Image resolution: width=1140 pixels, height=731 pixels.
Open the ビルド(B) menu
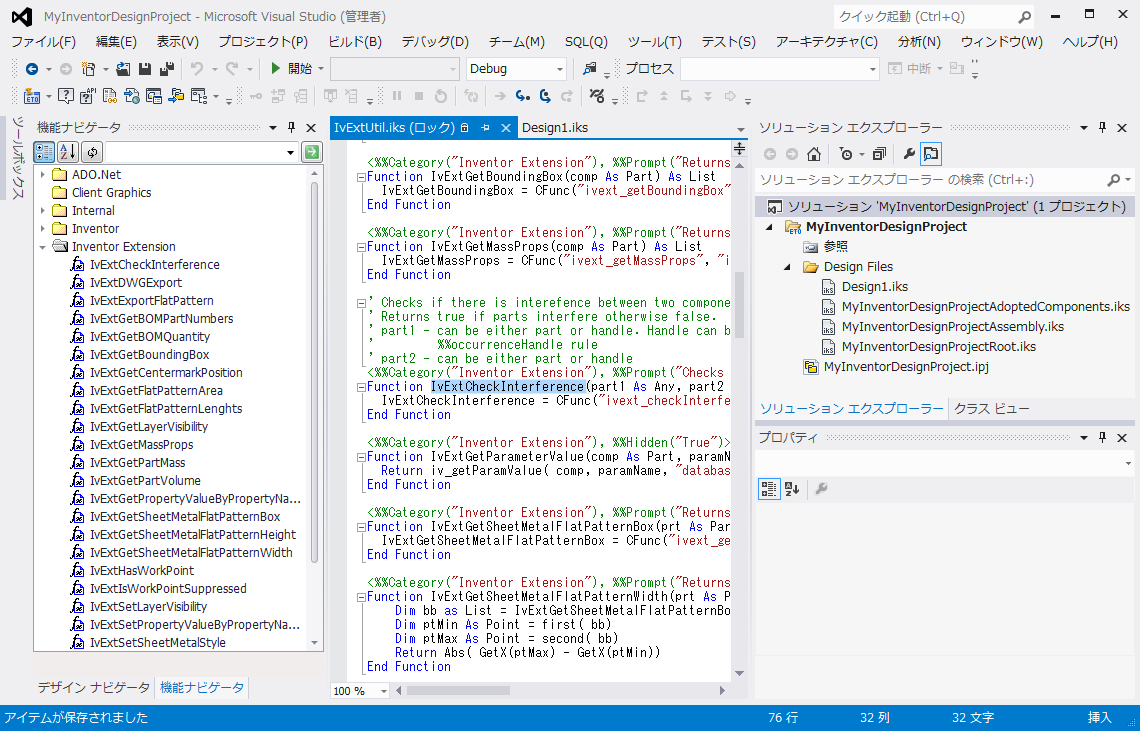(x=355, y=41)
